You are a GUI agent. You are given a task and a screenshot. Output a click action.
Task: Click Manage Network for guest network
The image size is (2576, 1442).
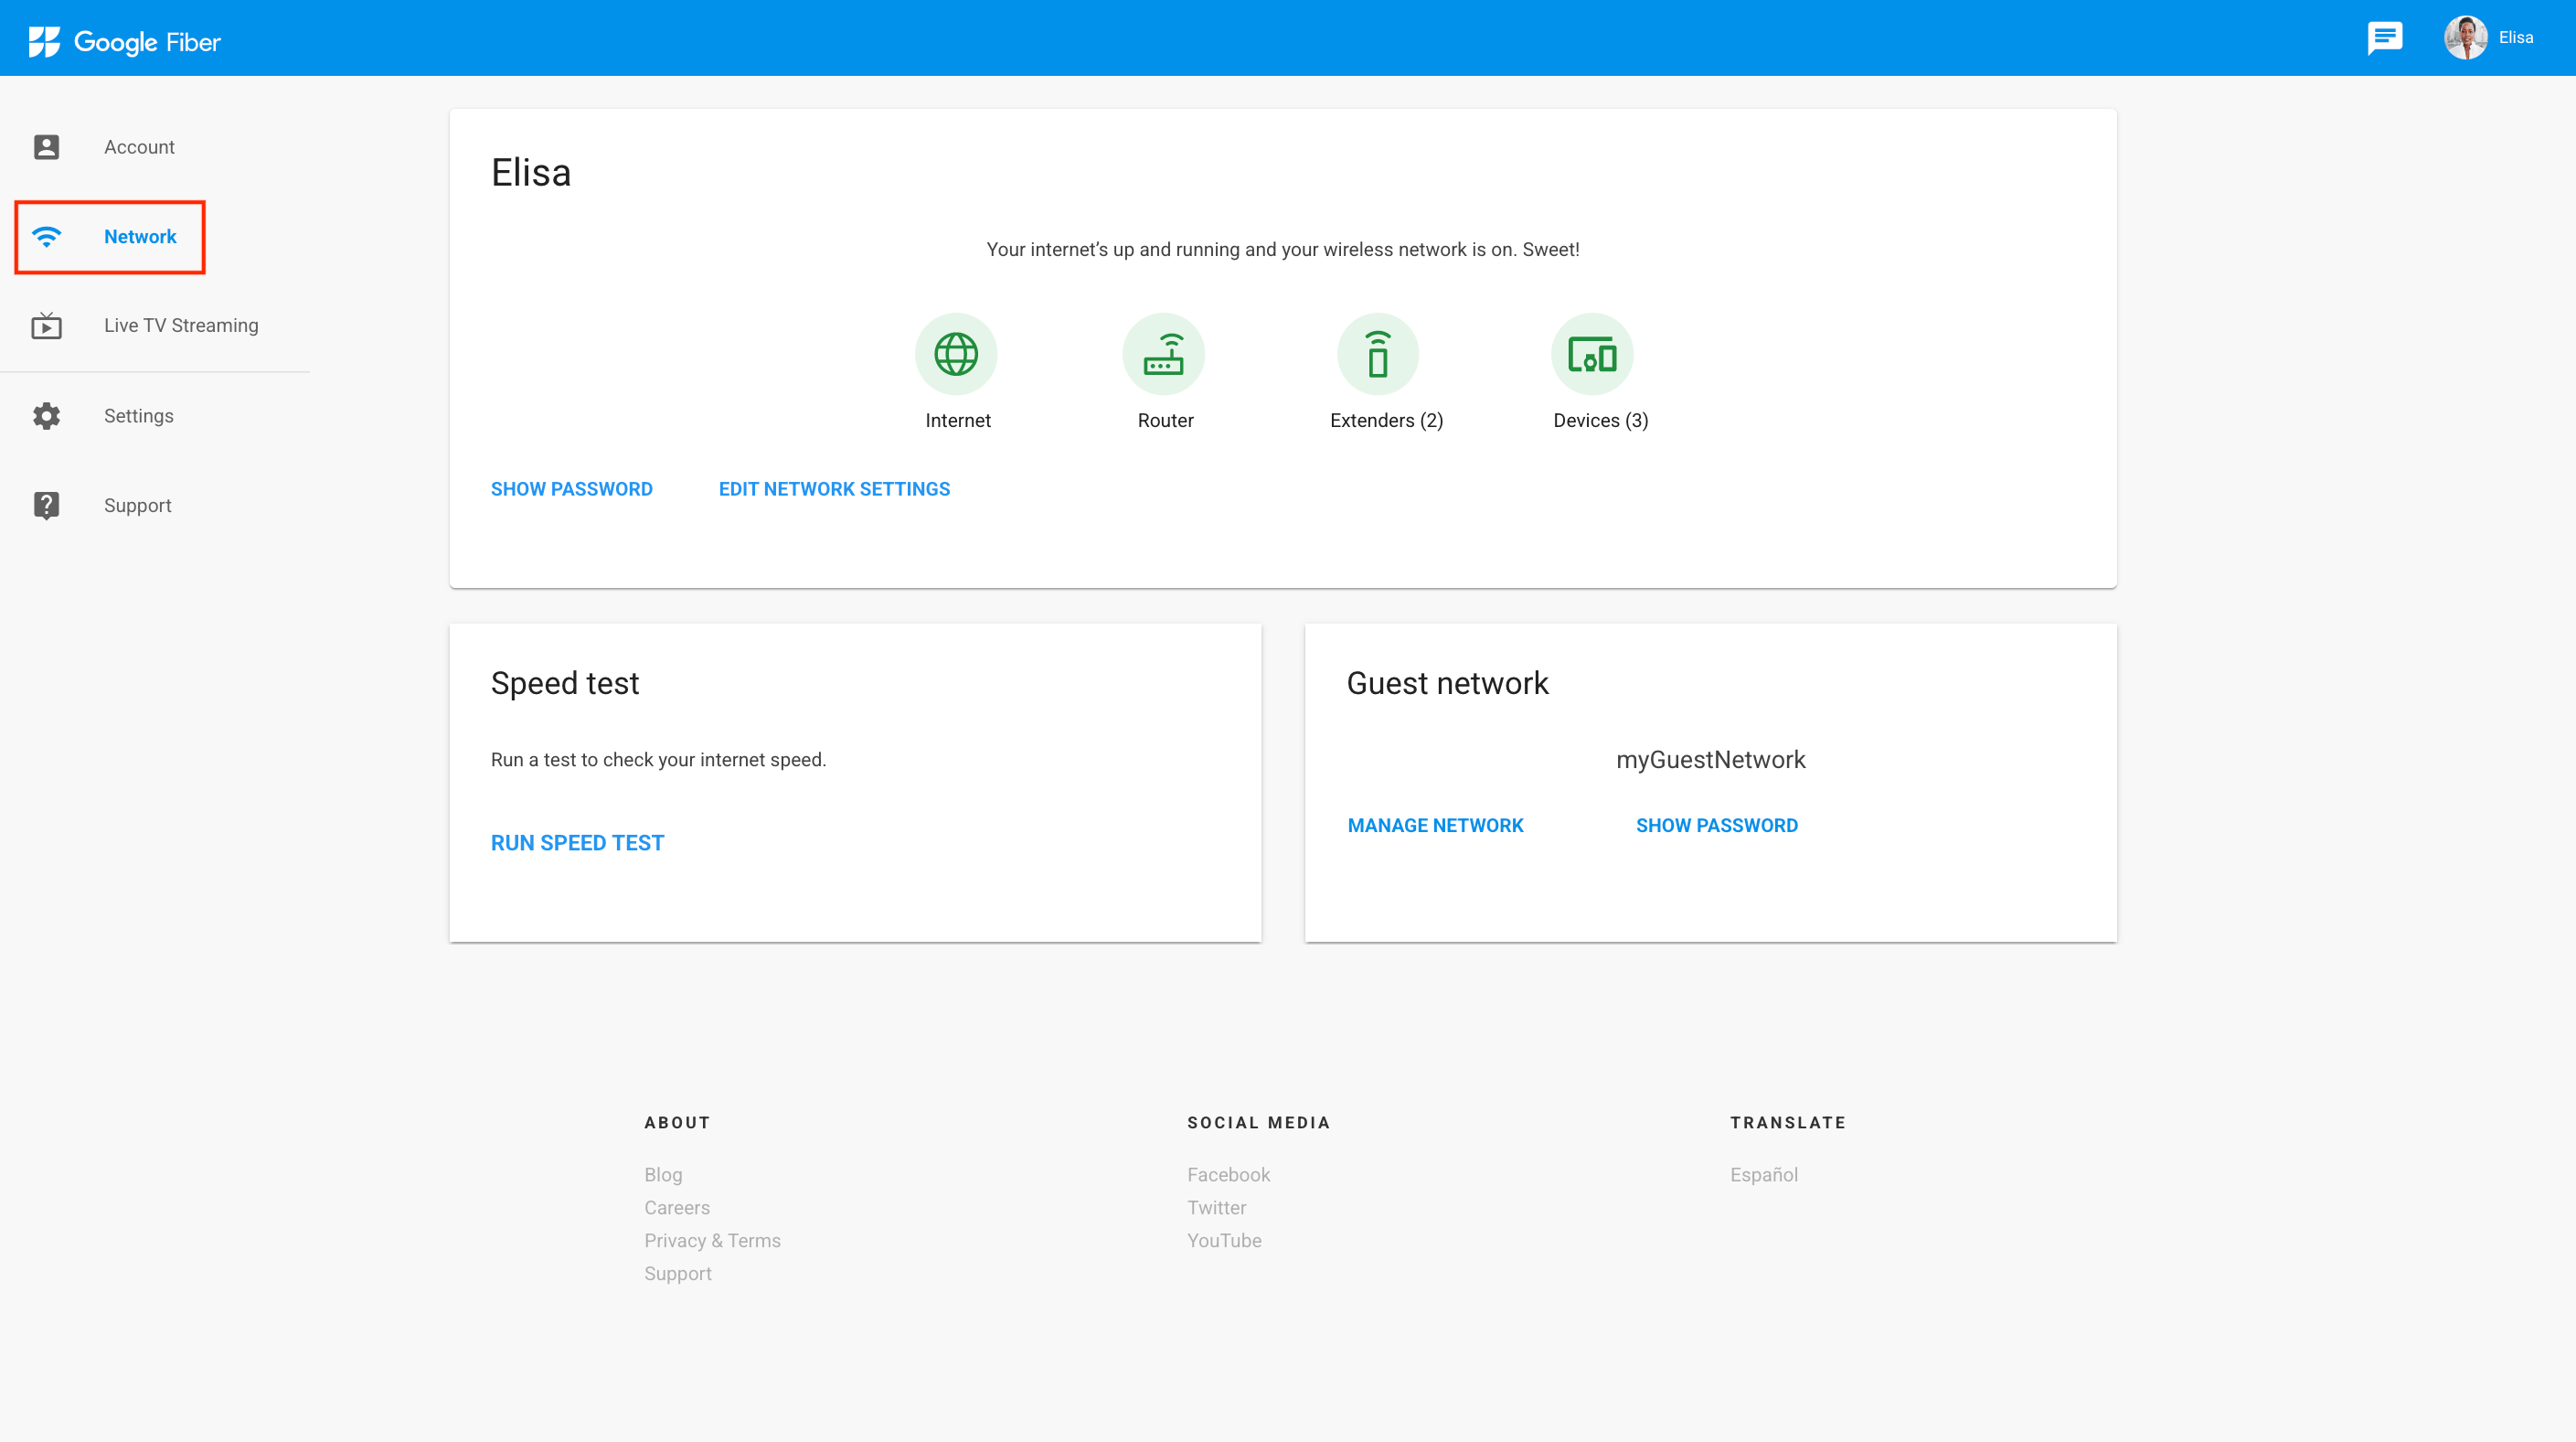point(1435,825)
